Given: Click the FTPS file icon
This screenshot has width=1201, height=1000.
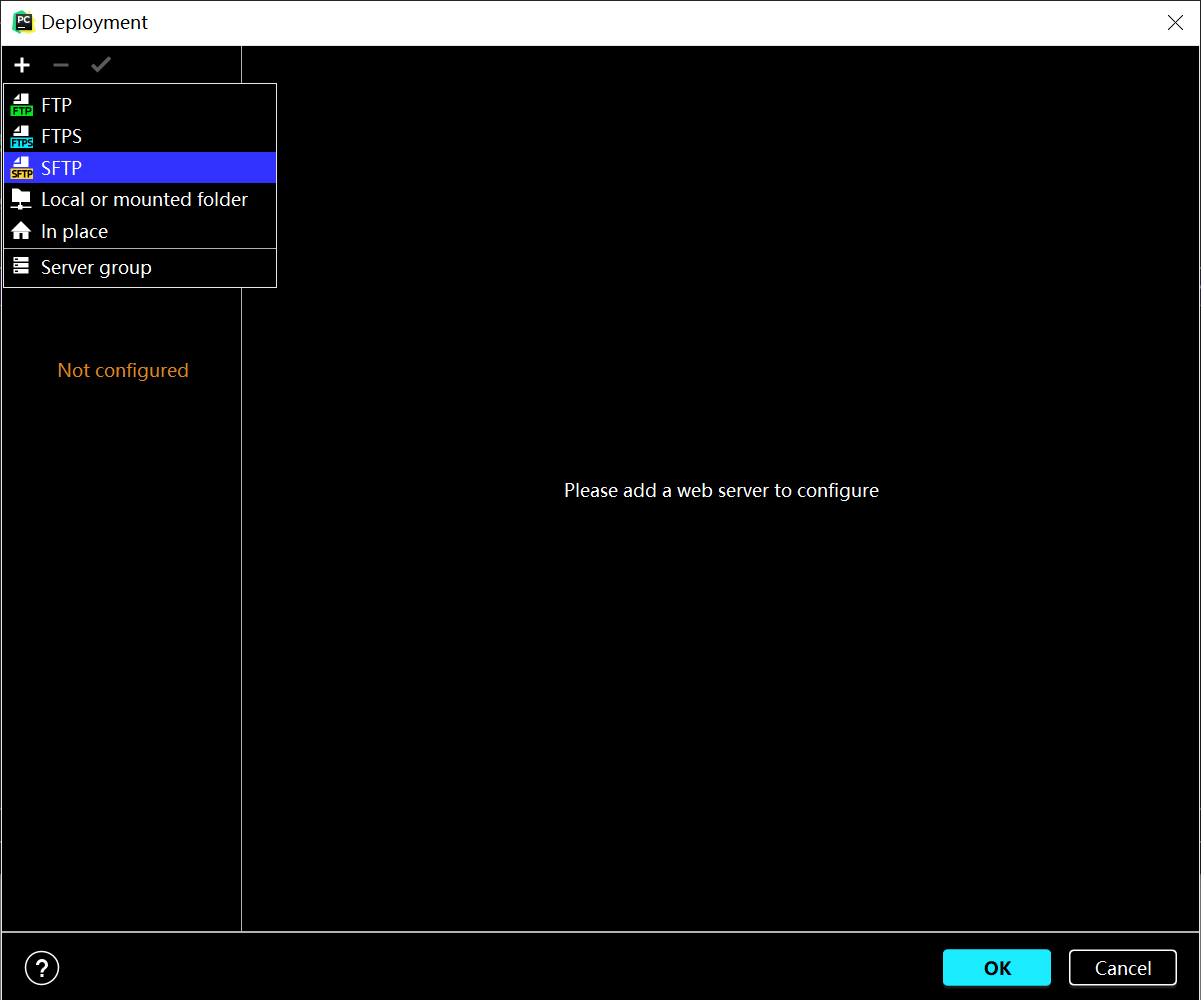Looking at the screenshot, I should 21,137.
